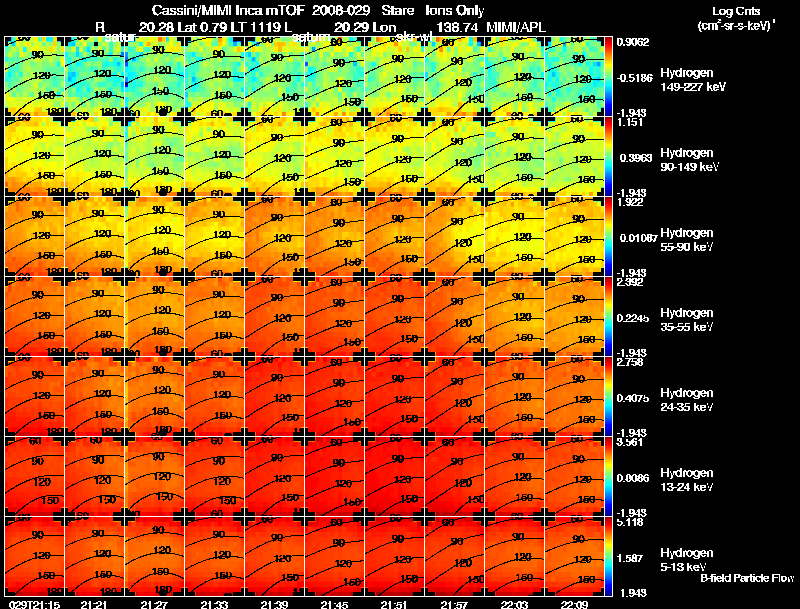
Task: Click the '0.4075' color scale value
Action: pyautogui.click(x=633, y=398)
